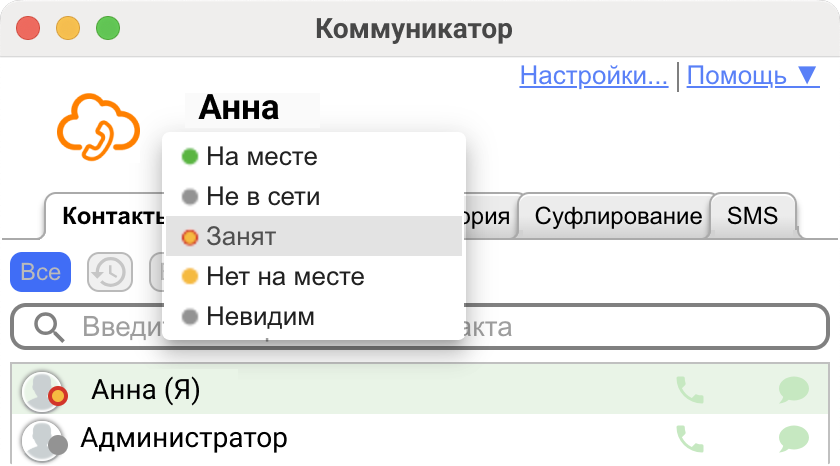
Task: Click the Анна user name status dropdown
Action: click(239, 107)
